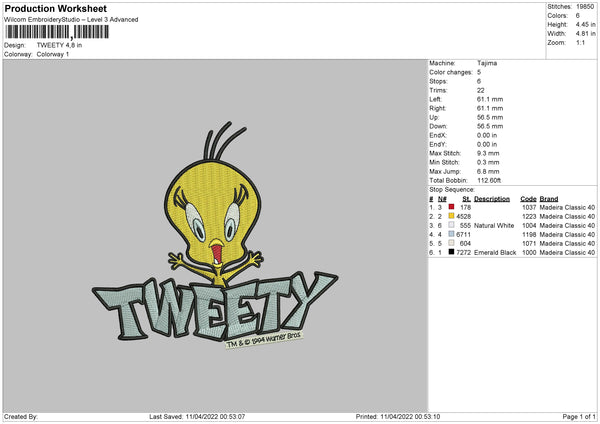The width and height of the screenshot is (600, 424).
Task: Click the EndX value 0.00 in
Action: click(487, 135)
